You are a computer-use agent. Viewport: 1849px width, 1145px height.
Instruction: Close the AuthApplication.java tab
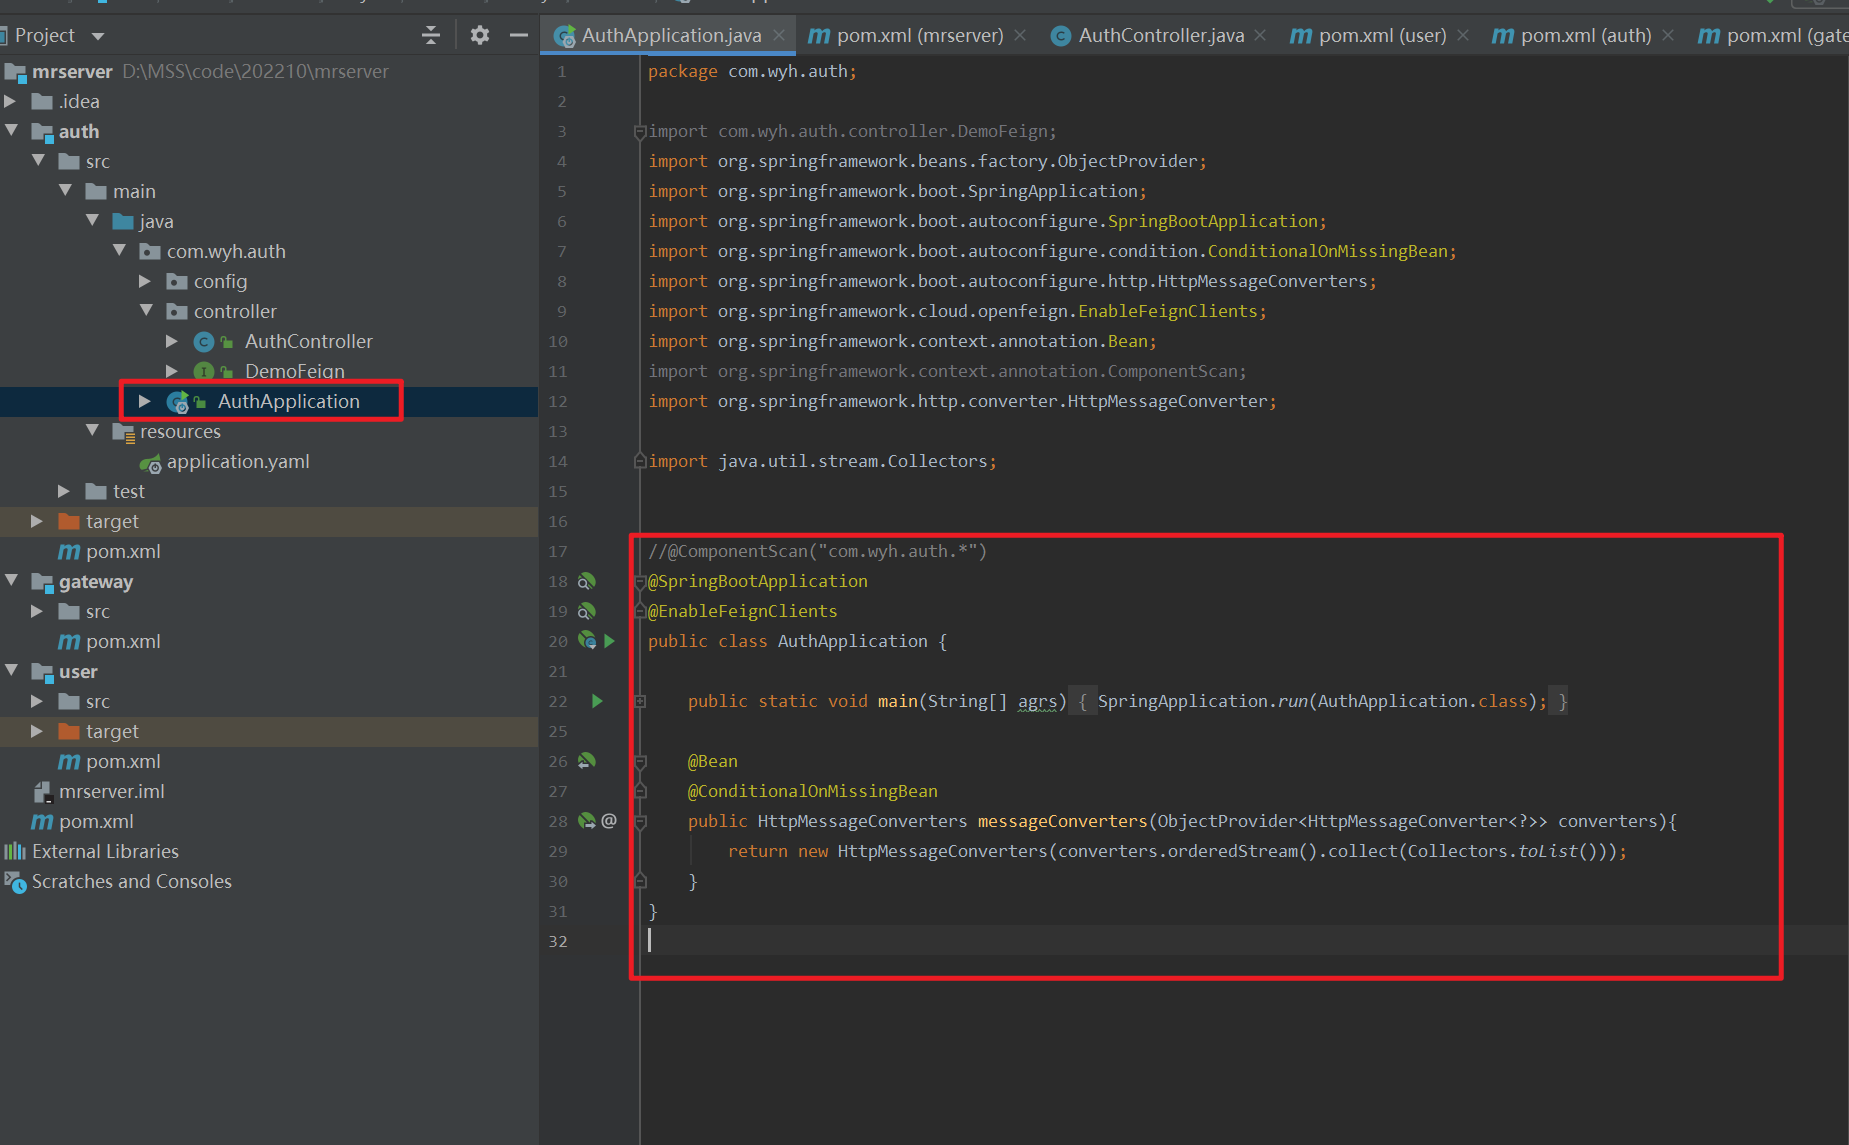[x=779, y=36]
